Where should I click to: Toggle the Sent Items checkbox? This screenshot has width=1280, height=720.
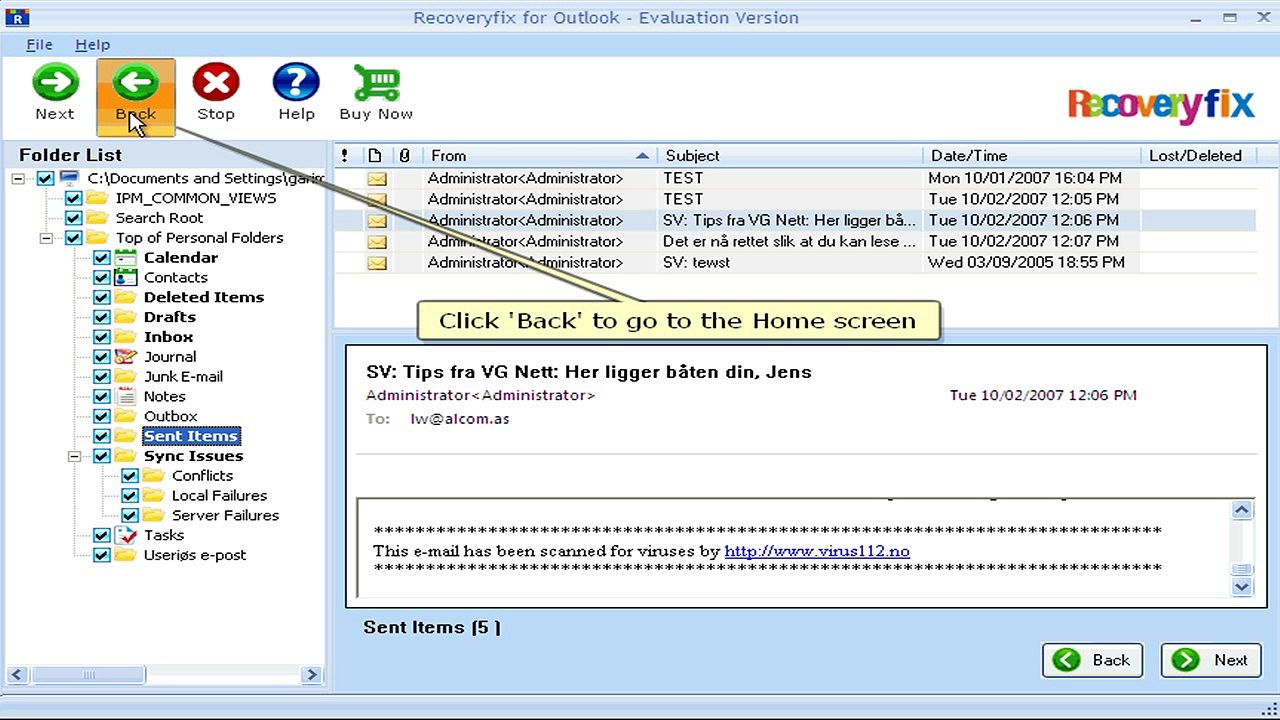(101, 436)
